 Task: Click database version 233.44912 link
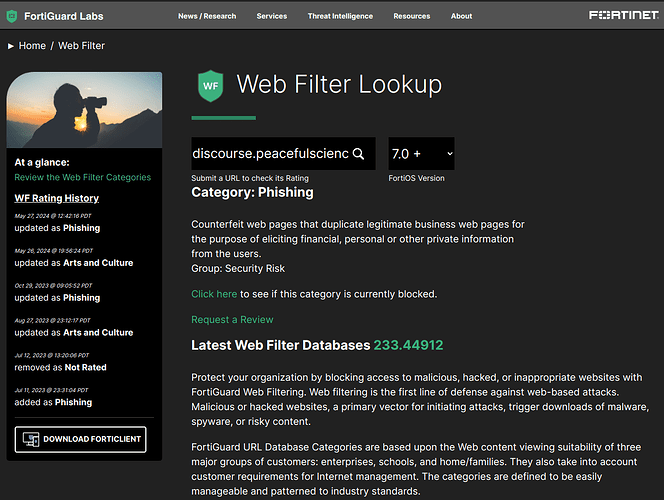tap(408, 345)
